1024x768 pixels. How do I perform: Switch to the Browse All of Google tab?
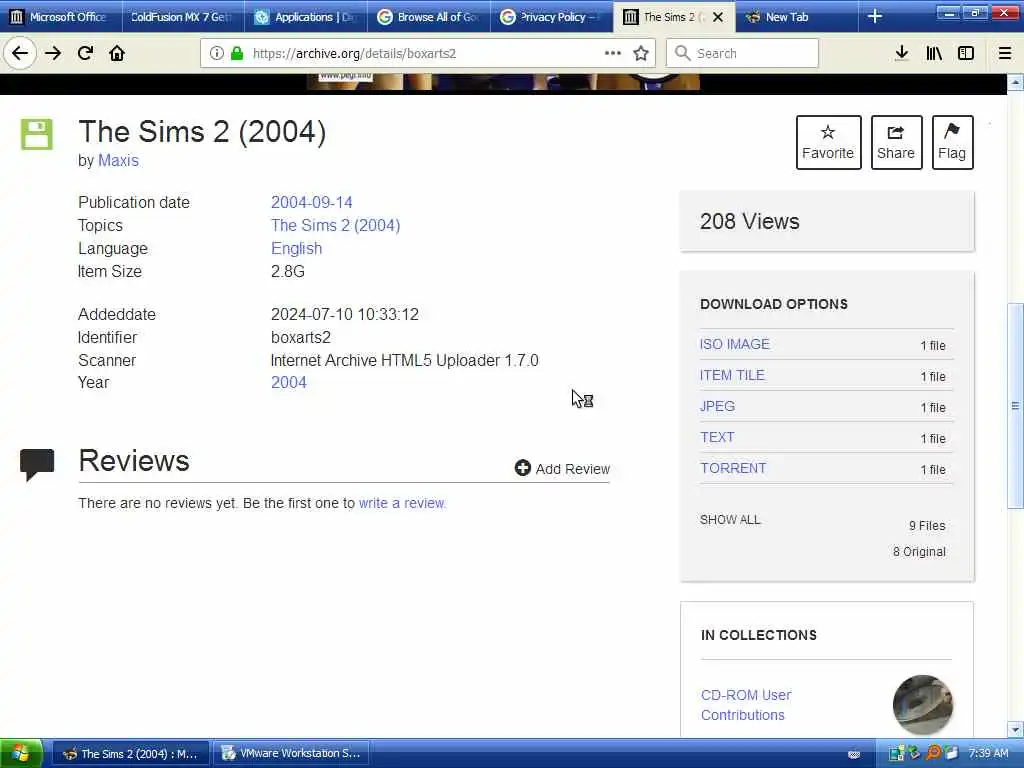[428, 17]
